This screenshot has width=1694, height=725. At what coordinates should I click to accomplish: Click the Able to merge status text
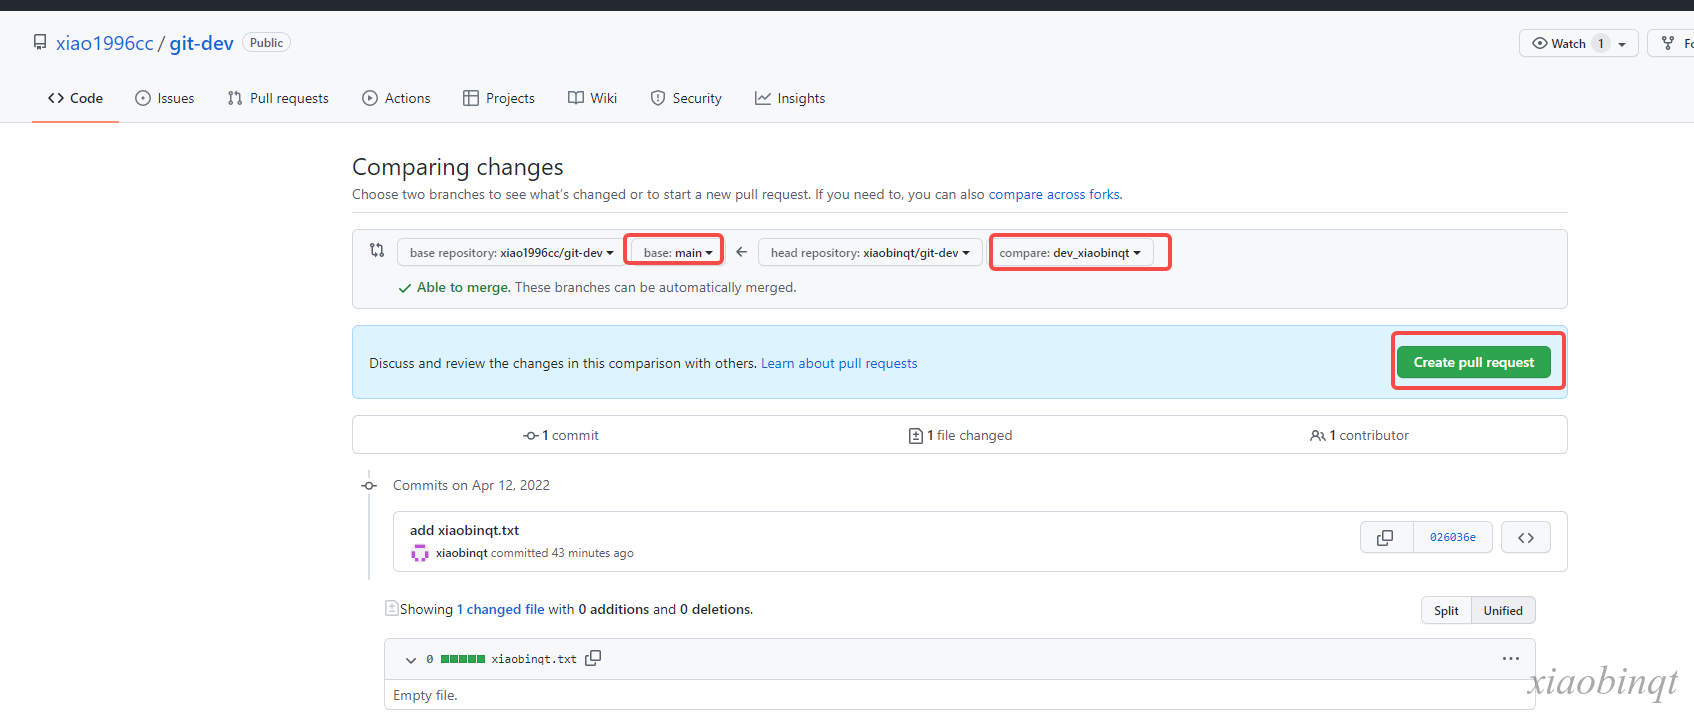pos(463,287)
